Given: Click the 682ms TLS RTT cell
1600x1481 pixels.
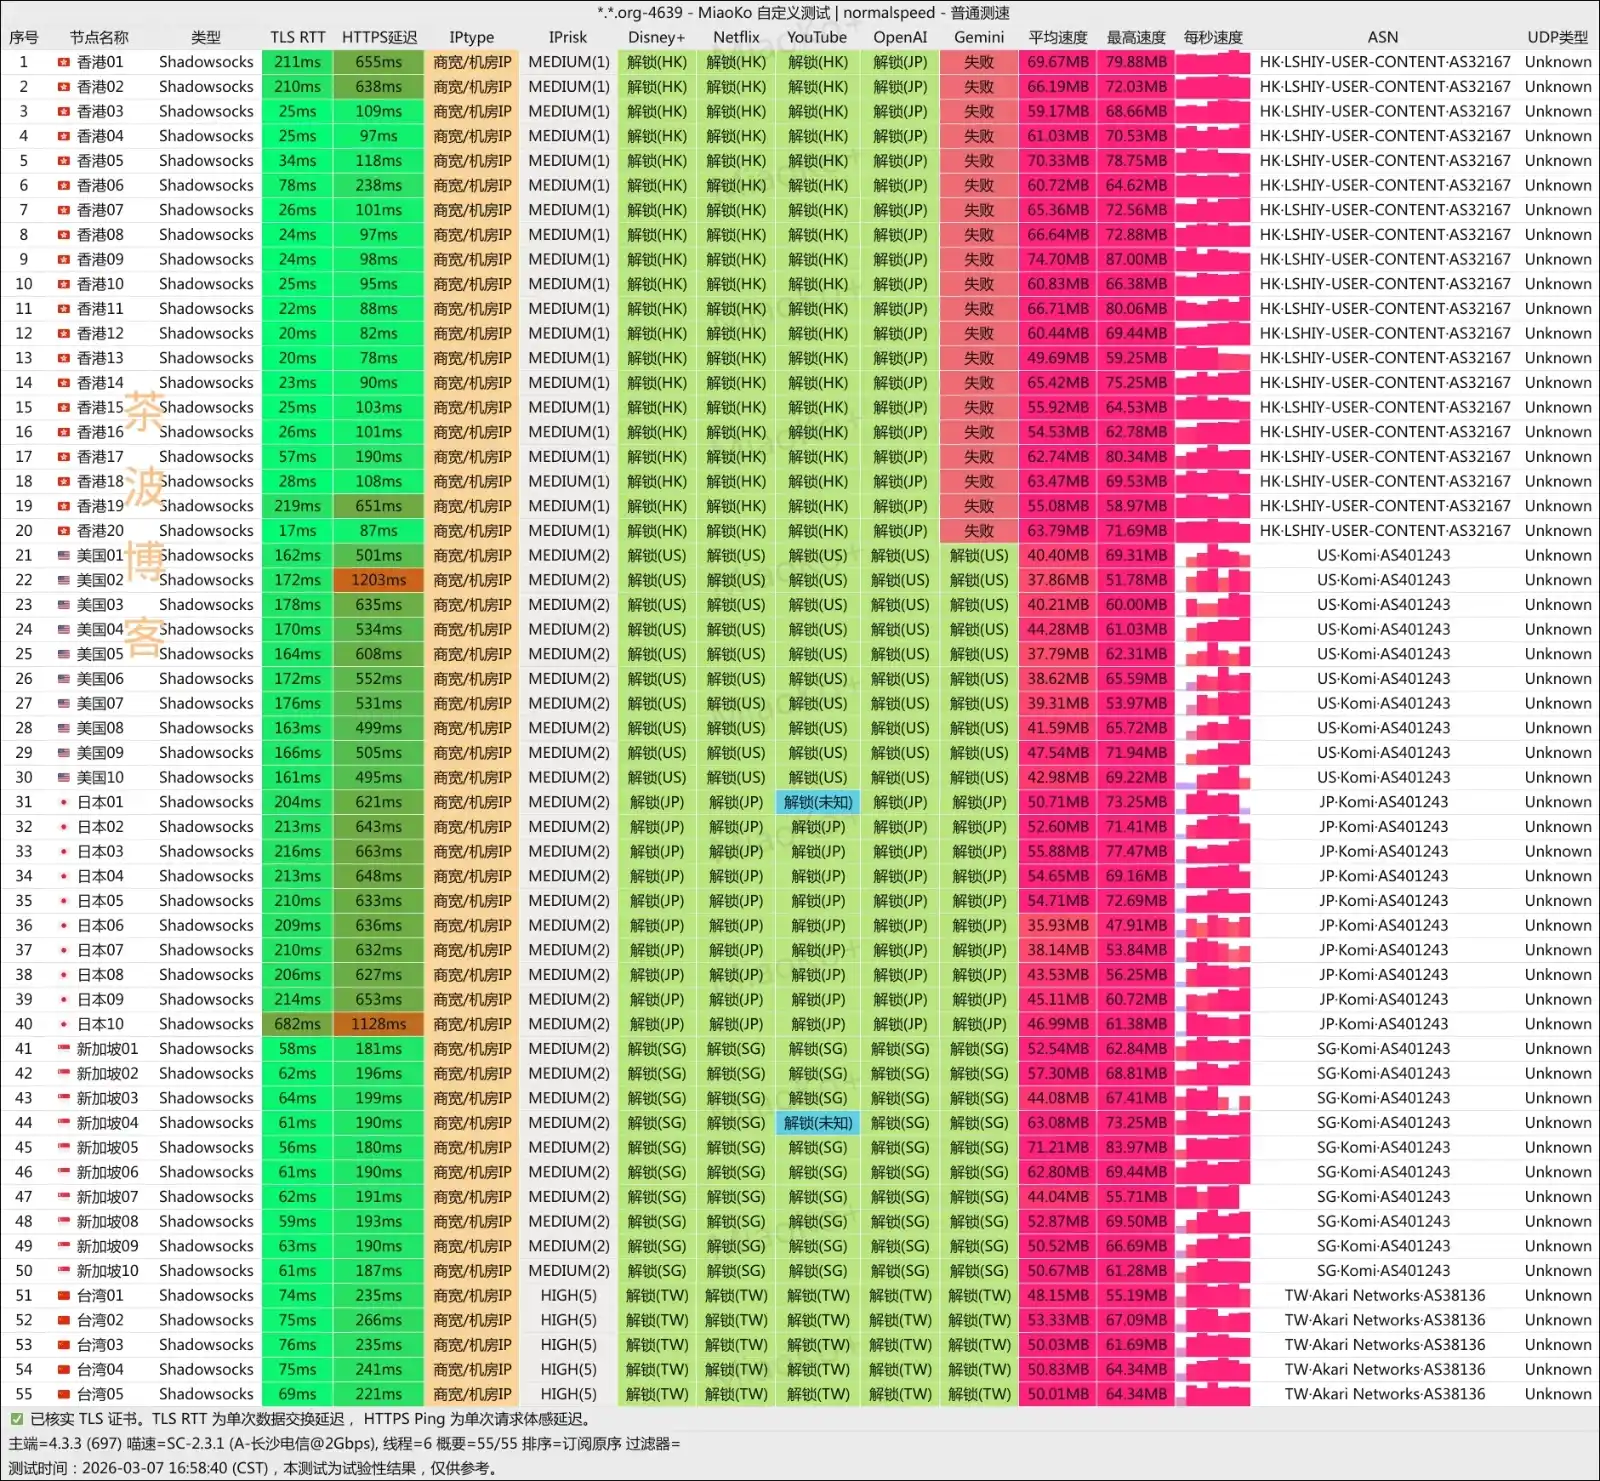Looking at the screenshot, I should tap(297, 1024).
